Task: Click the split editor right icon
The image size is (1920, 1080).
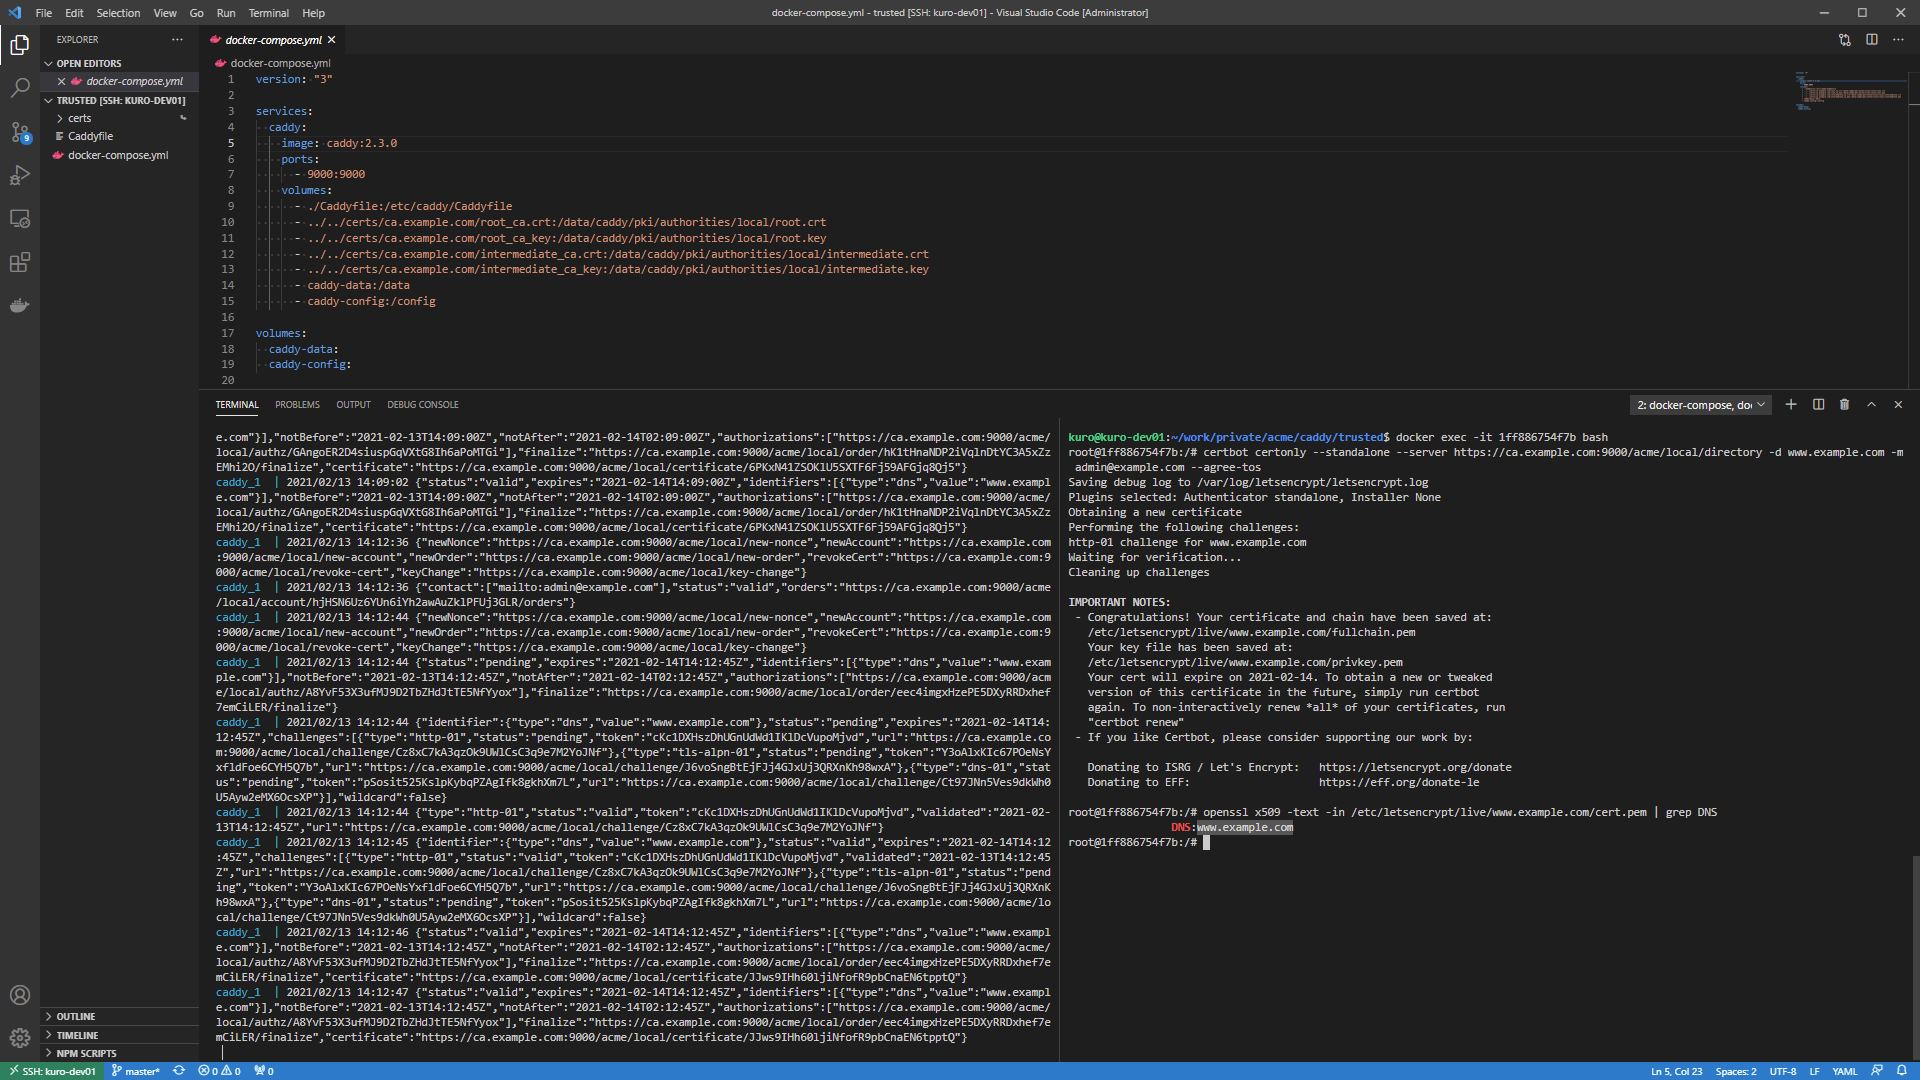Action: tap(1871, 40)
